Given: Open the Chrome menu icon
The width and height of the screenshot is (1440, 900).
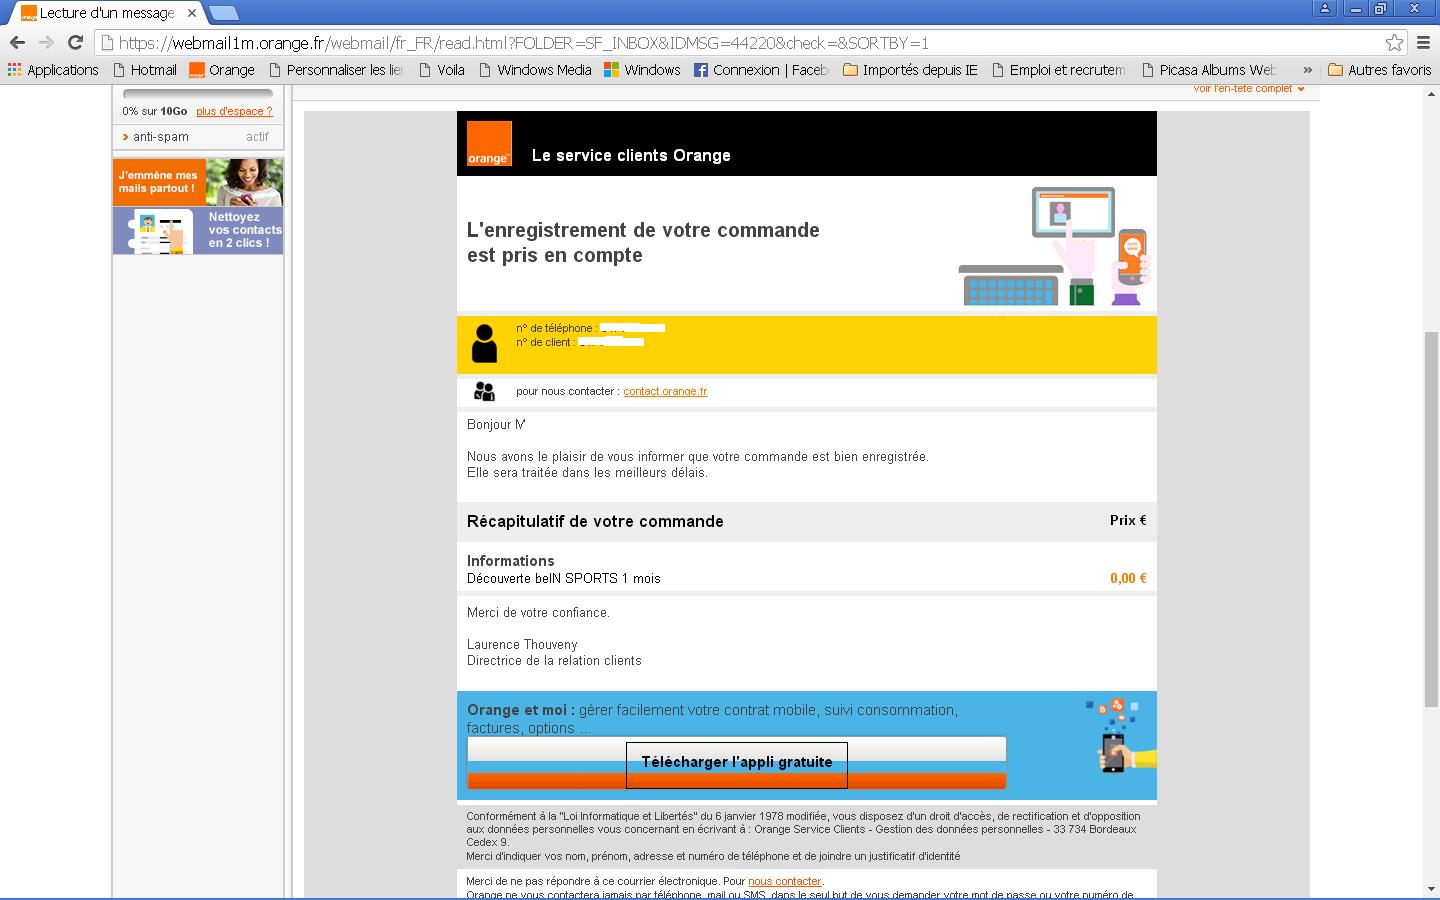Looking at the screenshot, I should (1423, 43).
